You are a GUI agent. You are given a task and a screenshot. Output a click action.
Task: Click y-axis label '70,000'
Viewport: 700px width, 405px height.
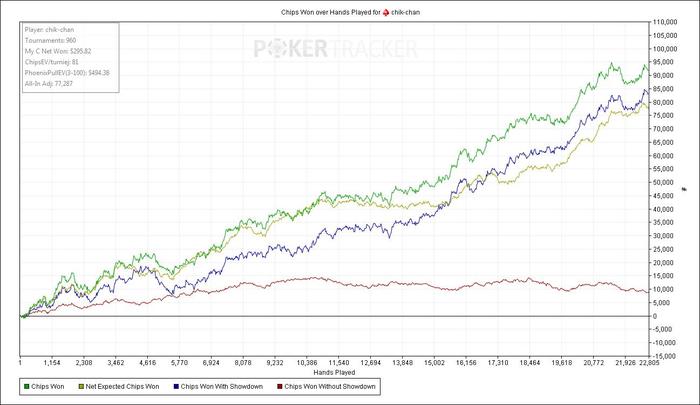pos(664,129)
